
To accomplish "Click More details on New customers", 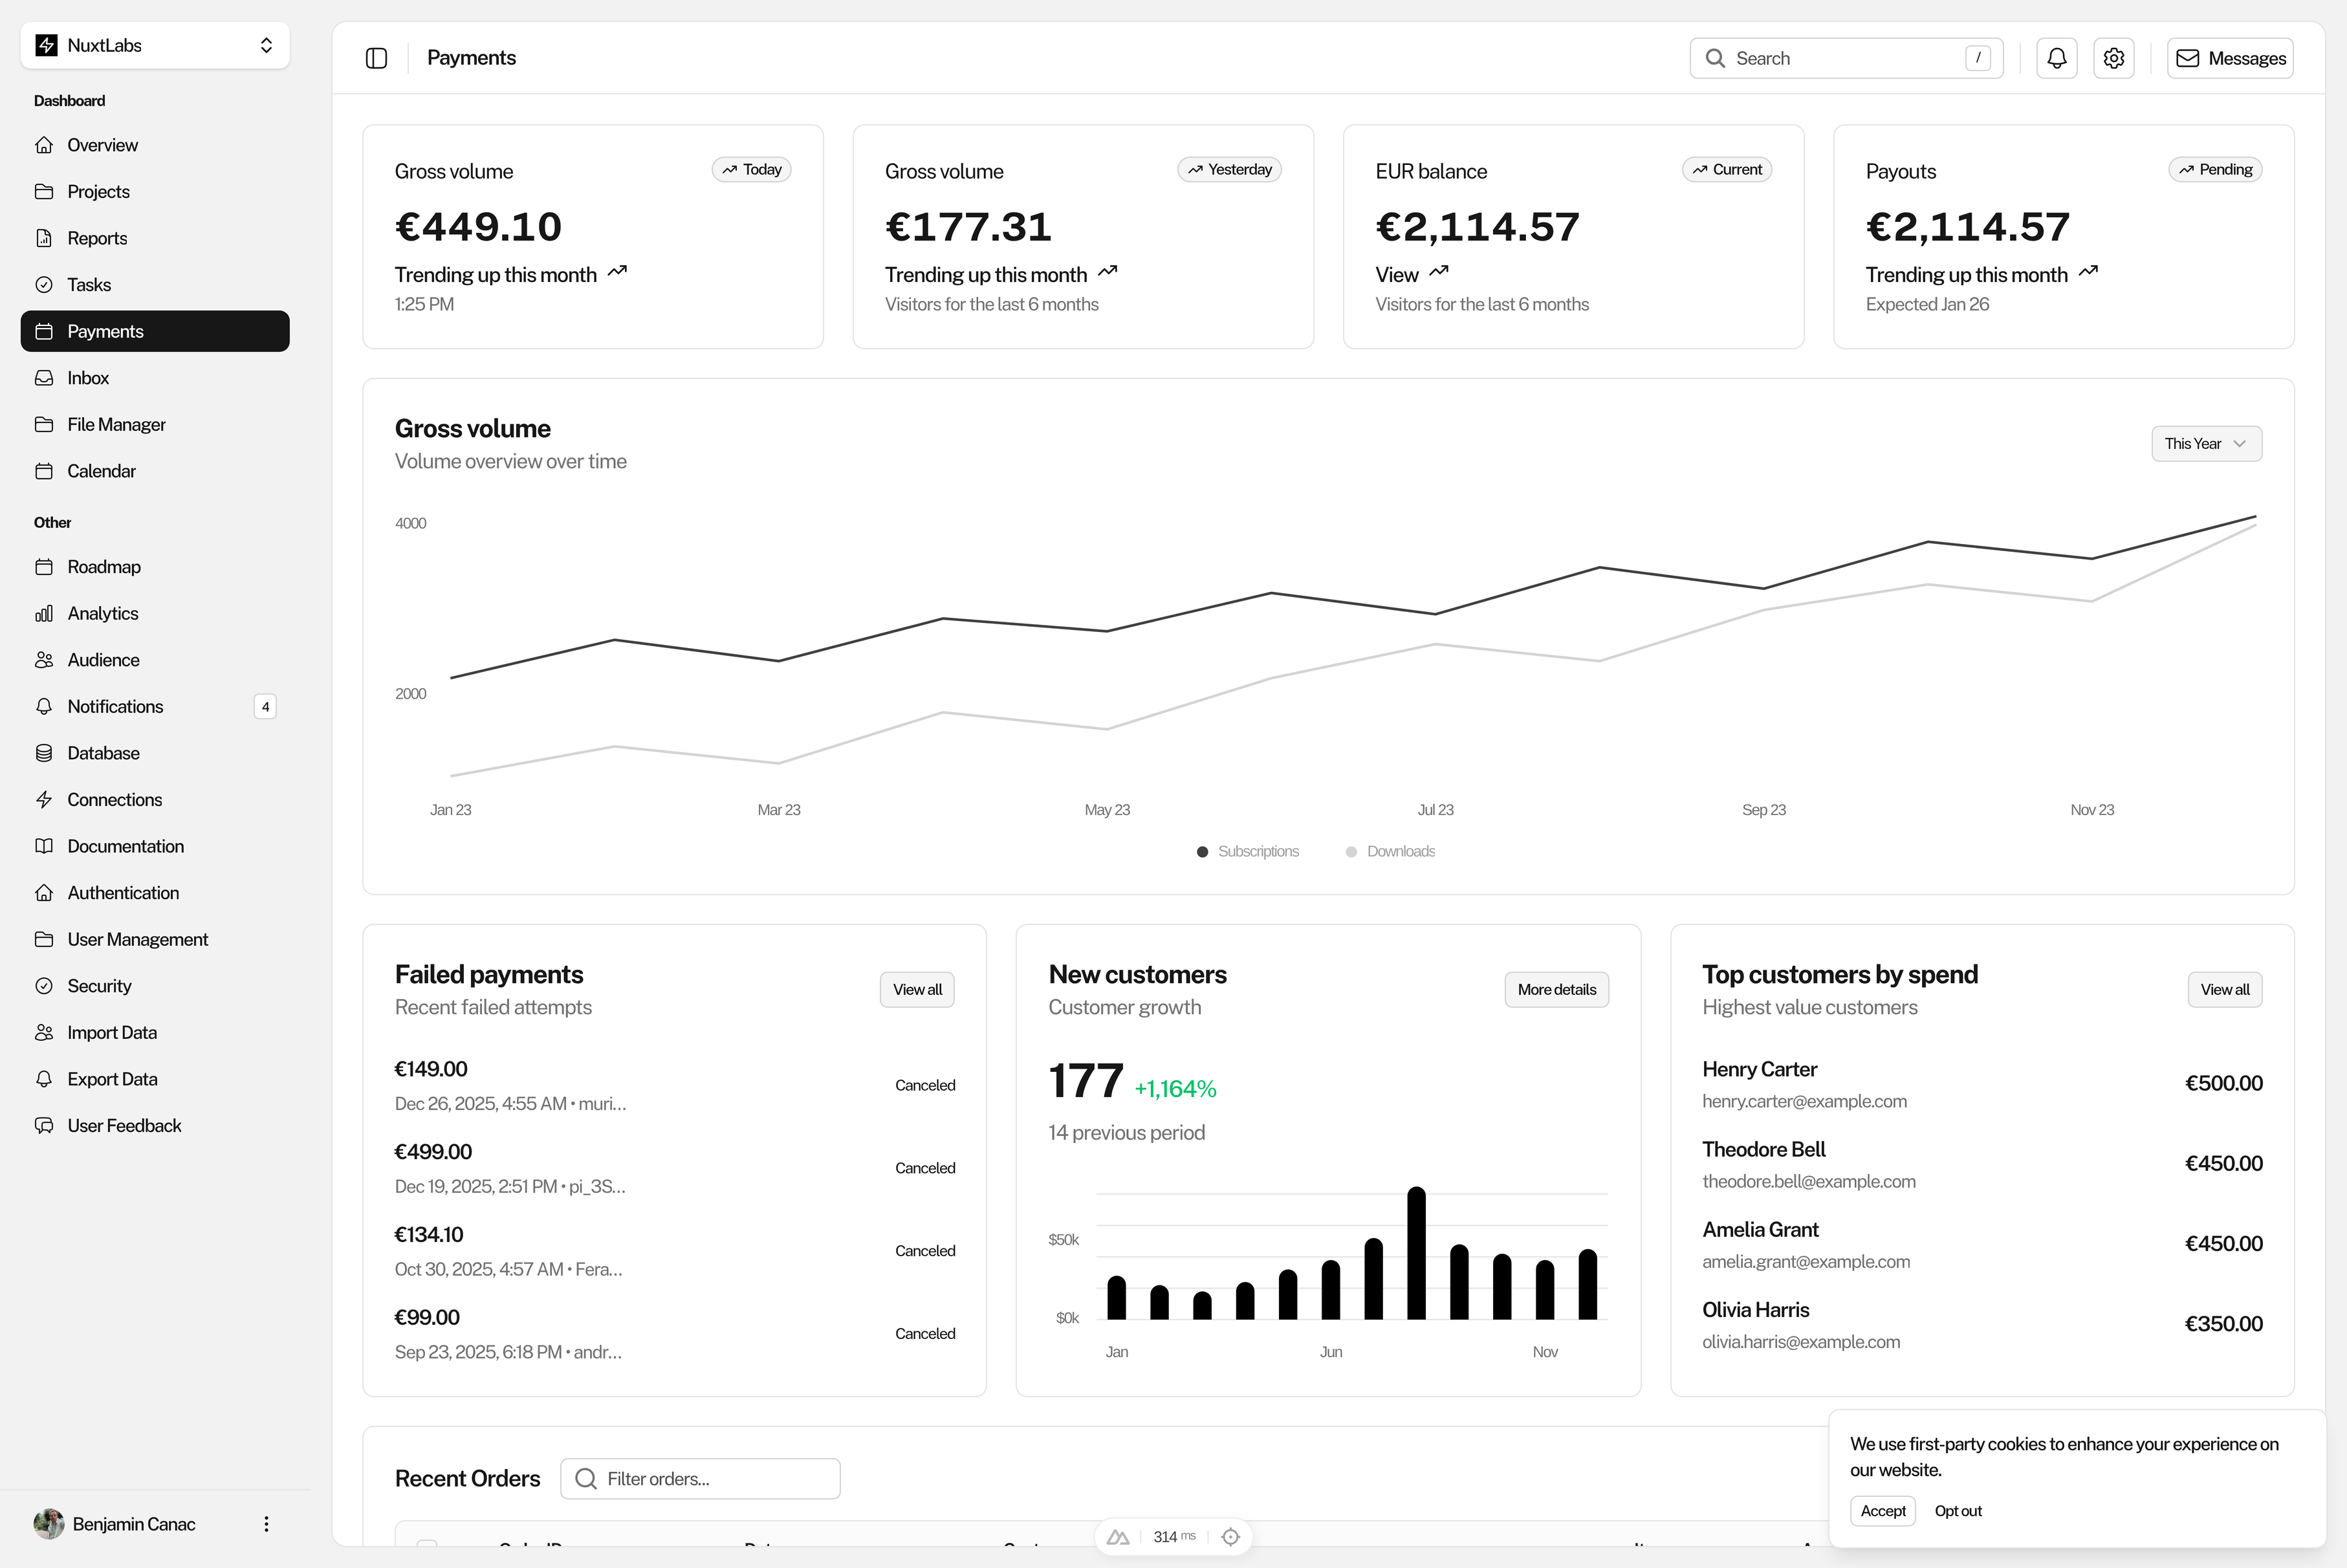I will [1555, 990].
